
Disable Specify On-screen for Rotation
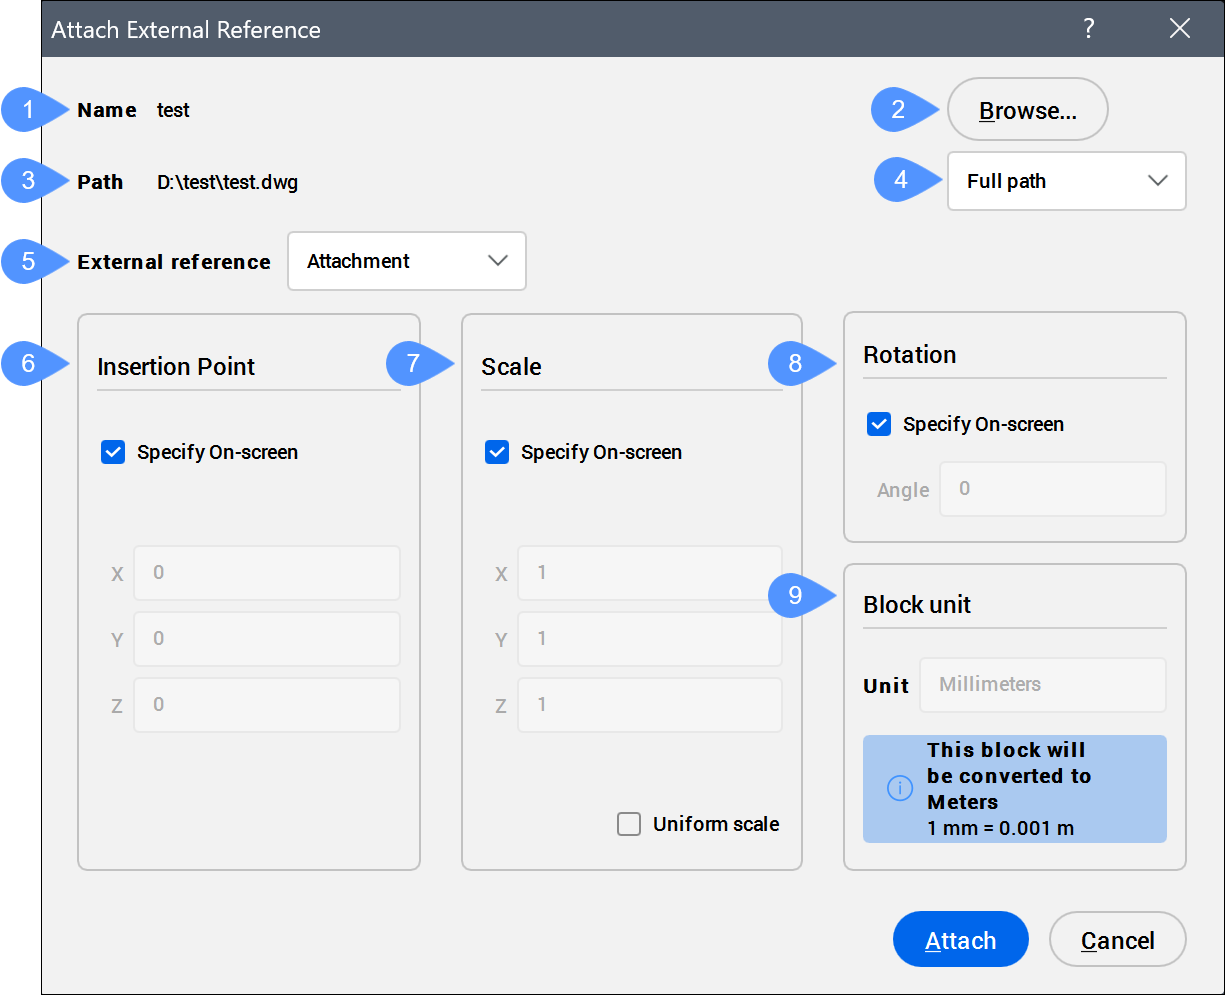(879, 425)
